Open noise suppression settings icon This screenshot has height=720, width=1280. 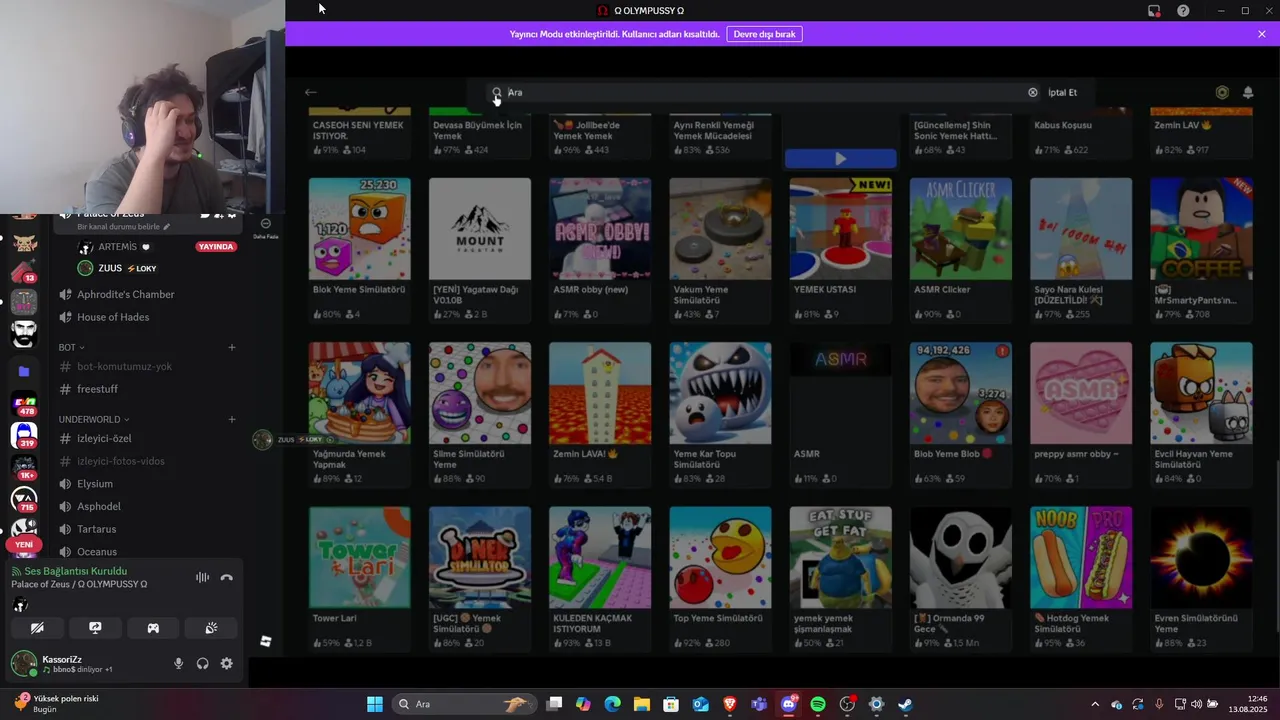tap(202, 577)
